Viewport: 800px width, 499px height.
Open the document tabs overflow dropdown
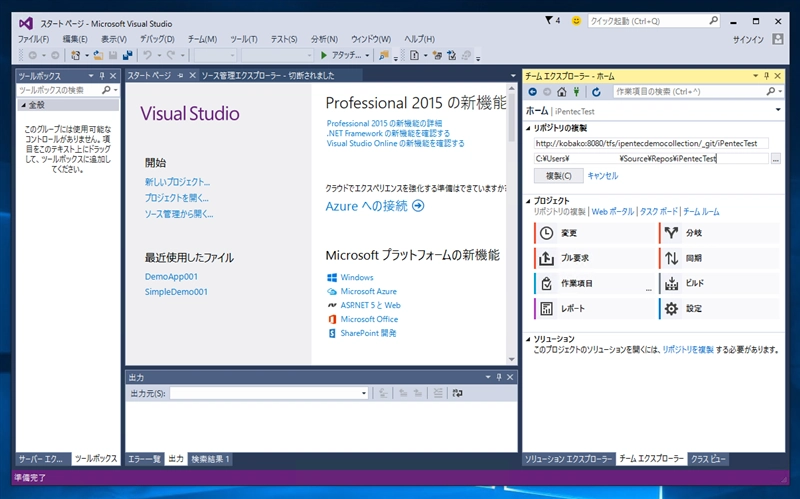pos(513,76)
